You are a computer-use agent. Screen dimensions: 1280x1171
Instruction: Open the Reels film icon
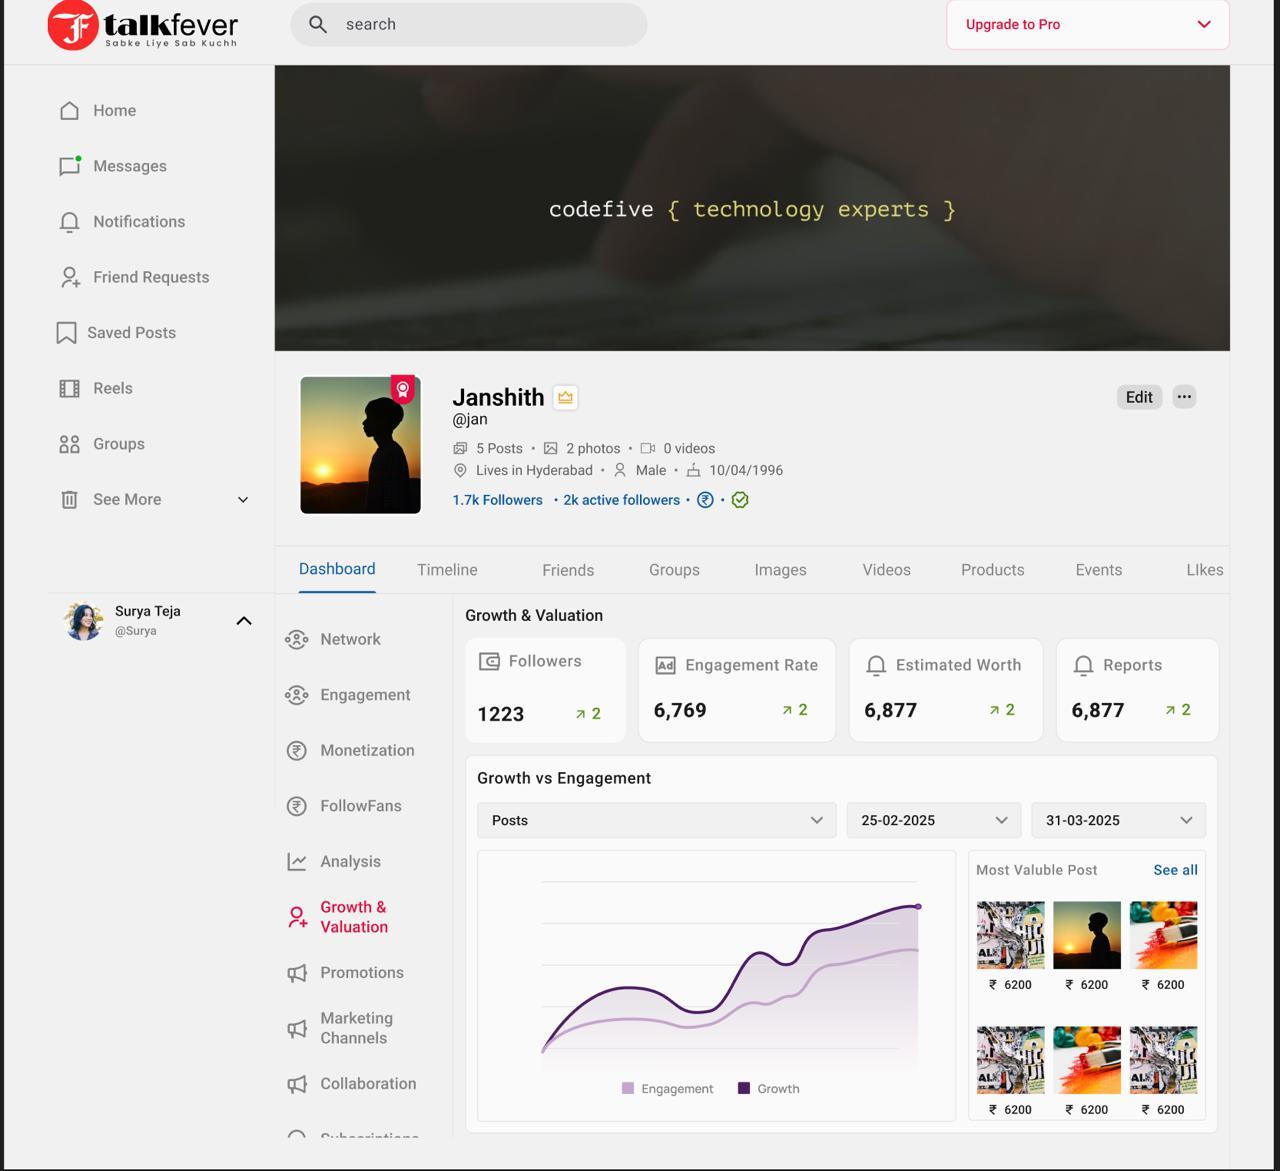(69, 388)
